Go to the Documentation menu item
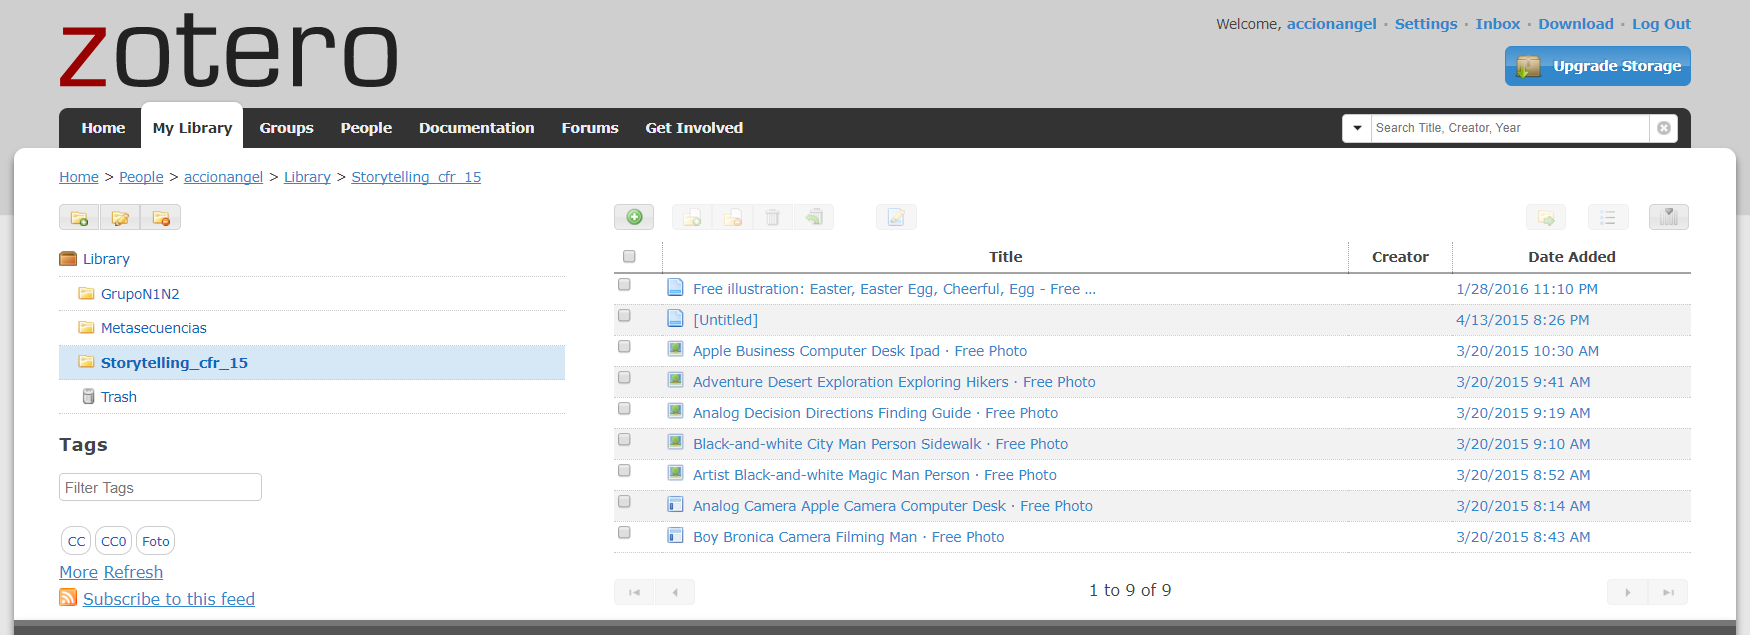This screenshot has width=1750, height=635. (476, 128)
